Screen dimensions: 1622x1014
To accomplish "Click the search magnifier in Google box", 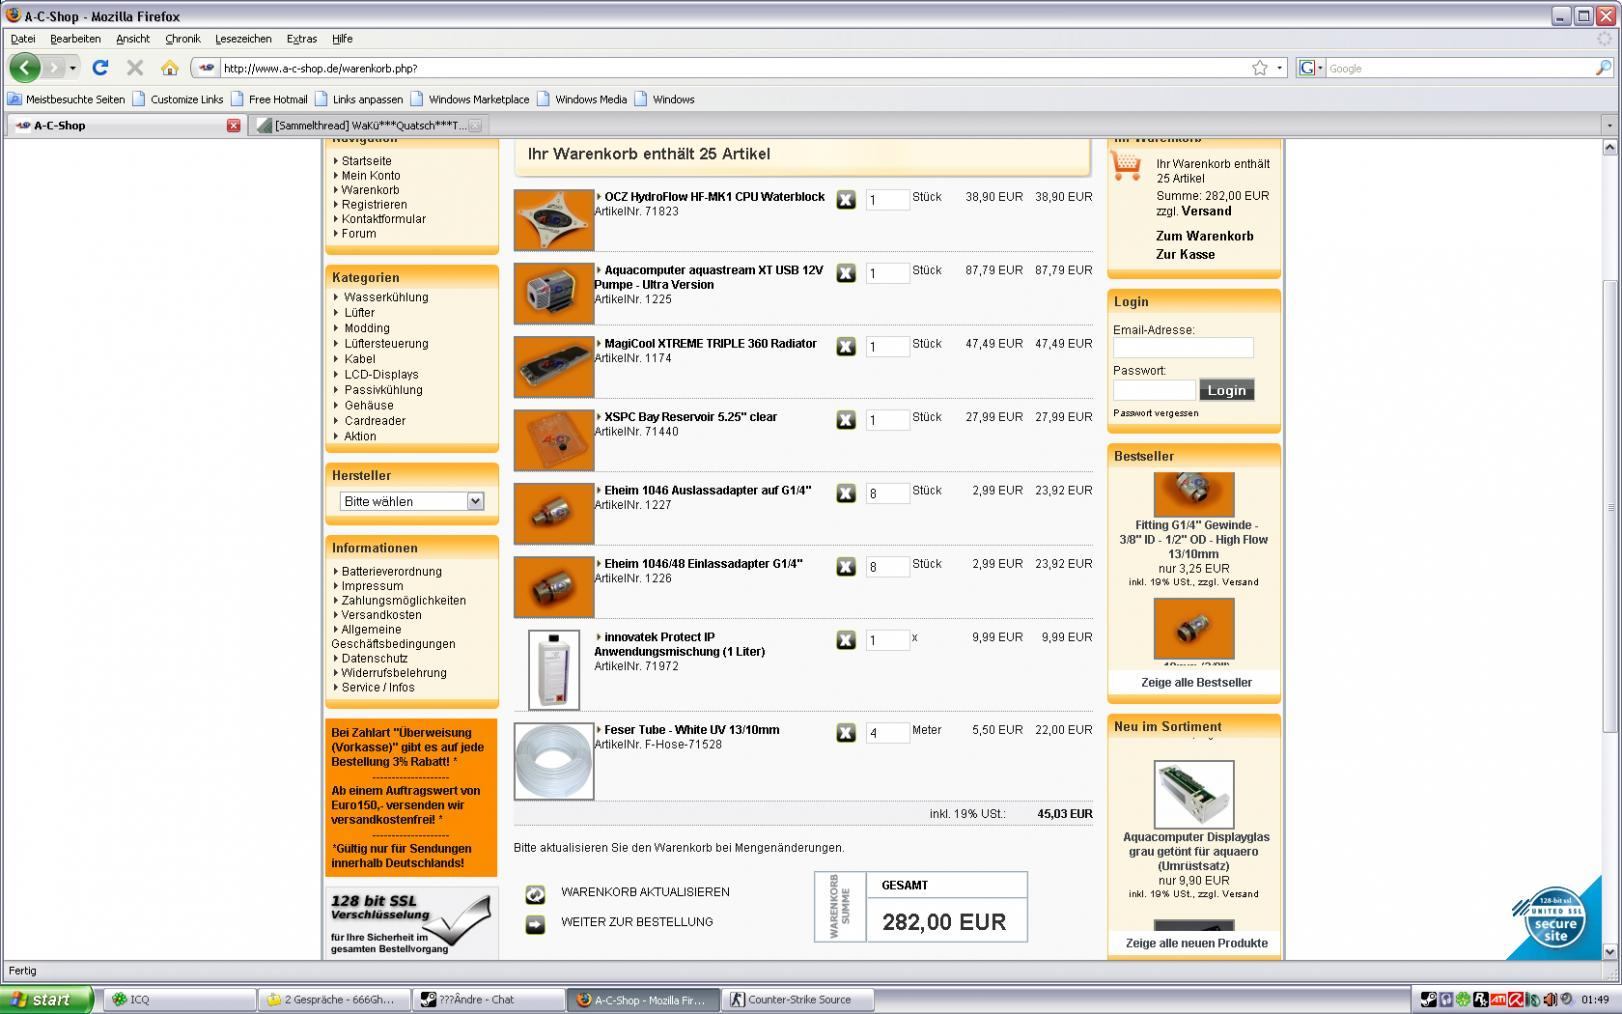I will tap(1603, 68).
